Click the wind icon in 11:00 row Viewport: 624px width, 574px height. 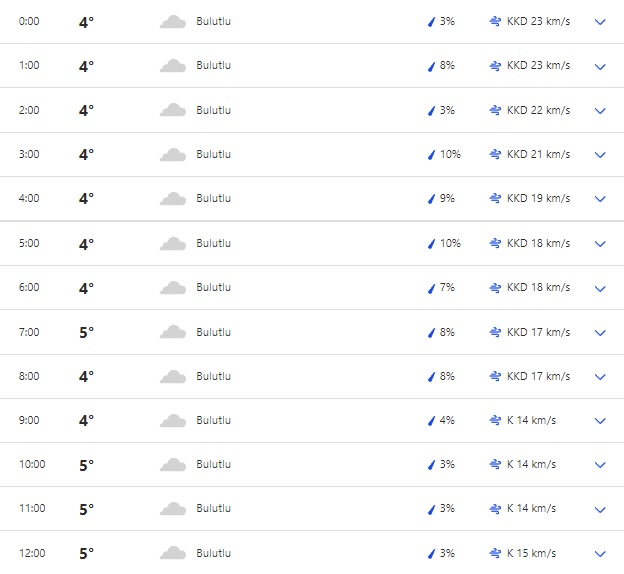point(494,509)
